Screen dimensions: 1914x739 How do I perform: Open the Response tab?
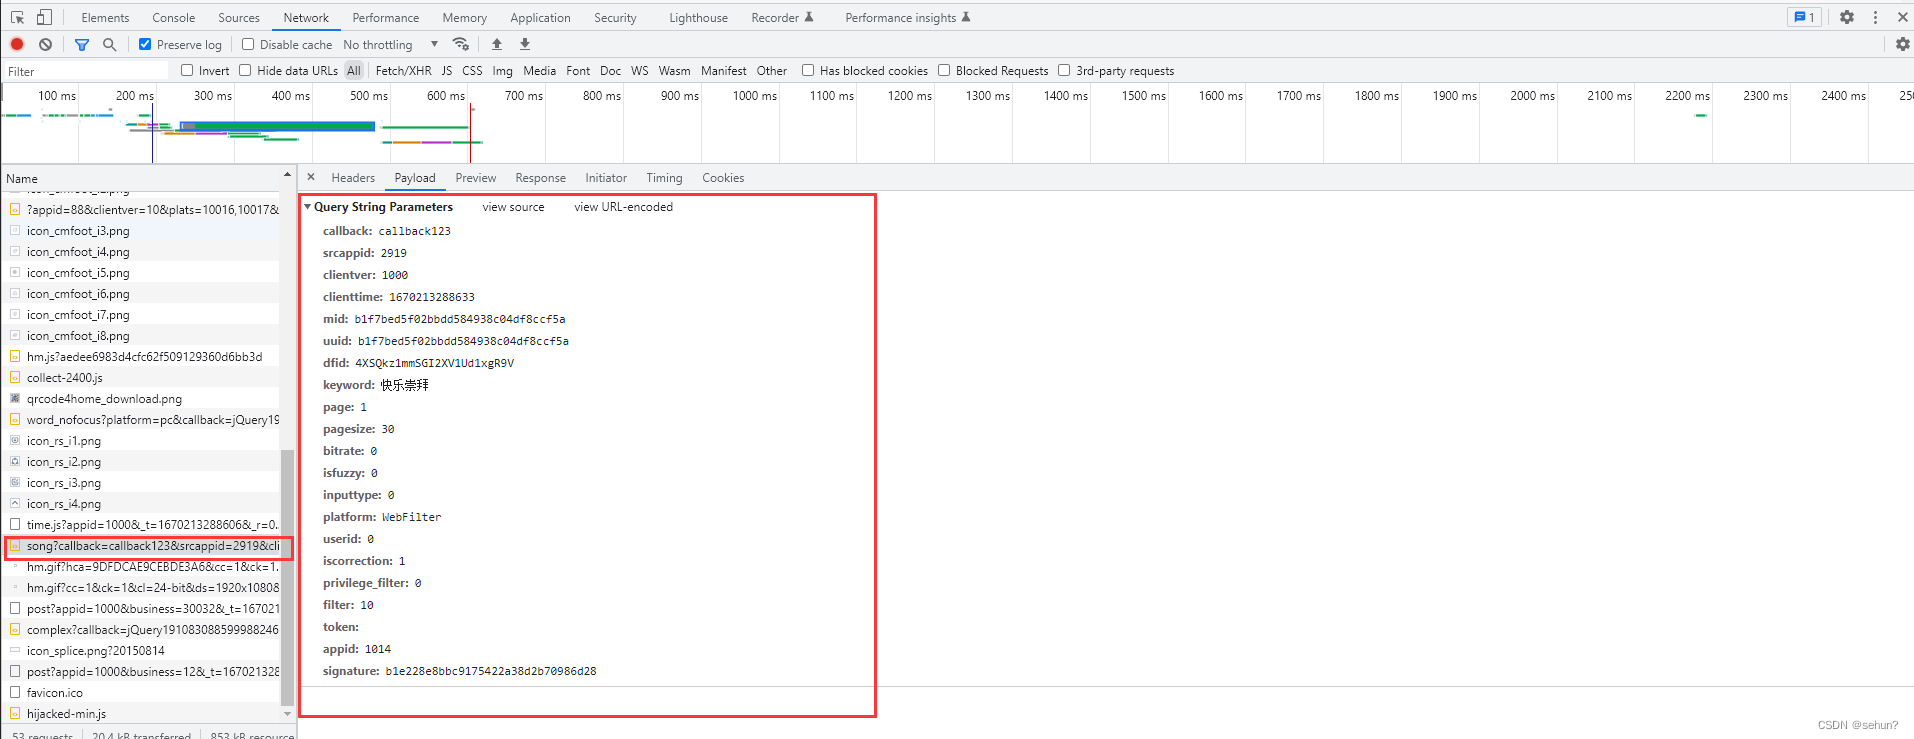[541, 178]
